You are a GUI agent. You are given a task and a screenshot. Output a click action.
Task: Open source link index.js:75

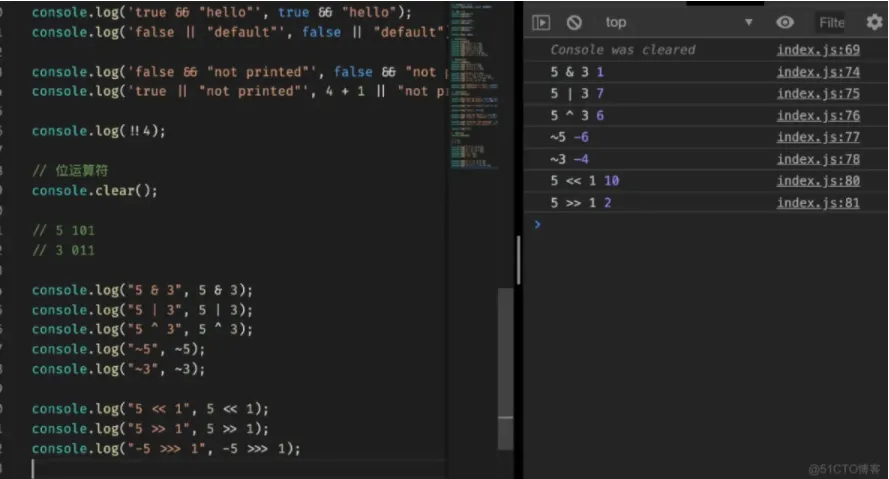pyautogui.click(x=818, y=94)
